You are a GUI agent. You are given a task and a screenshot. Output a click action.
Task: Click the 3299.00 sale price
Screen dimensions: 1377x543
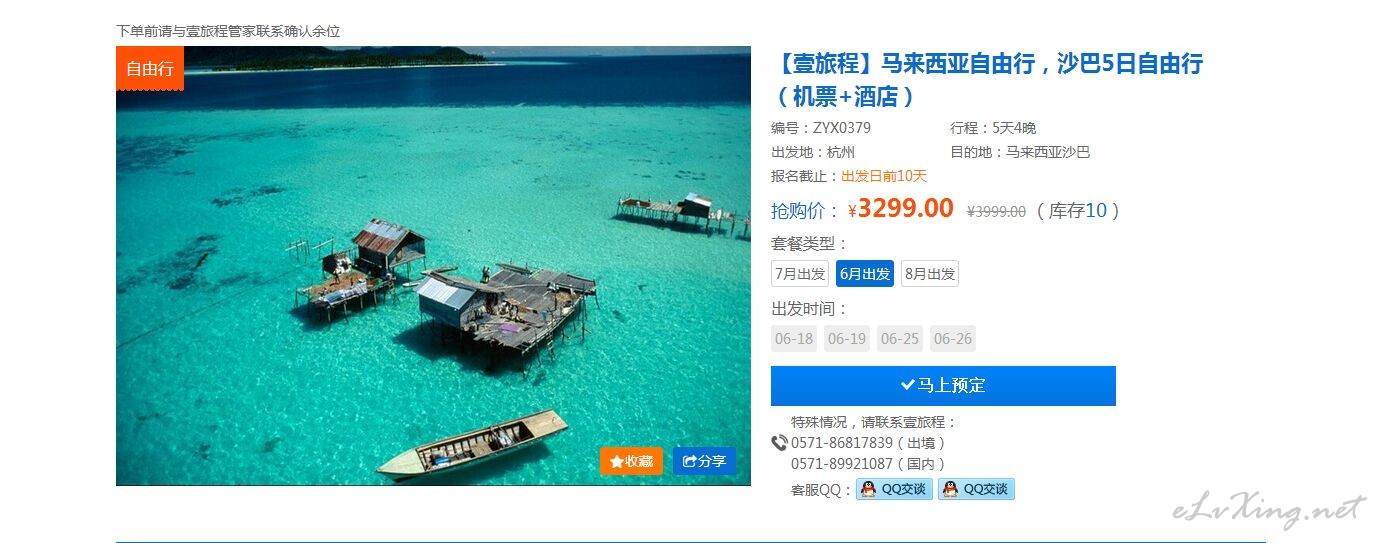point(905,208)
